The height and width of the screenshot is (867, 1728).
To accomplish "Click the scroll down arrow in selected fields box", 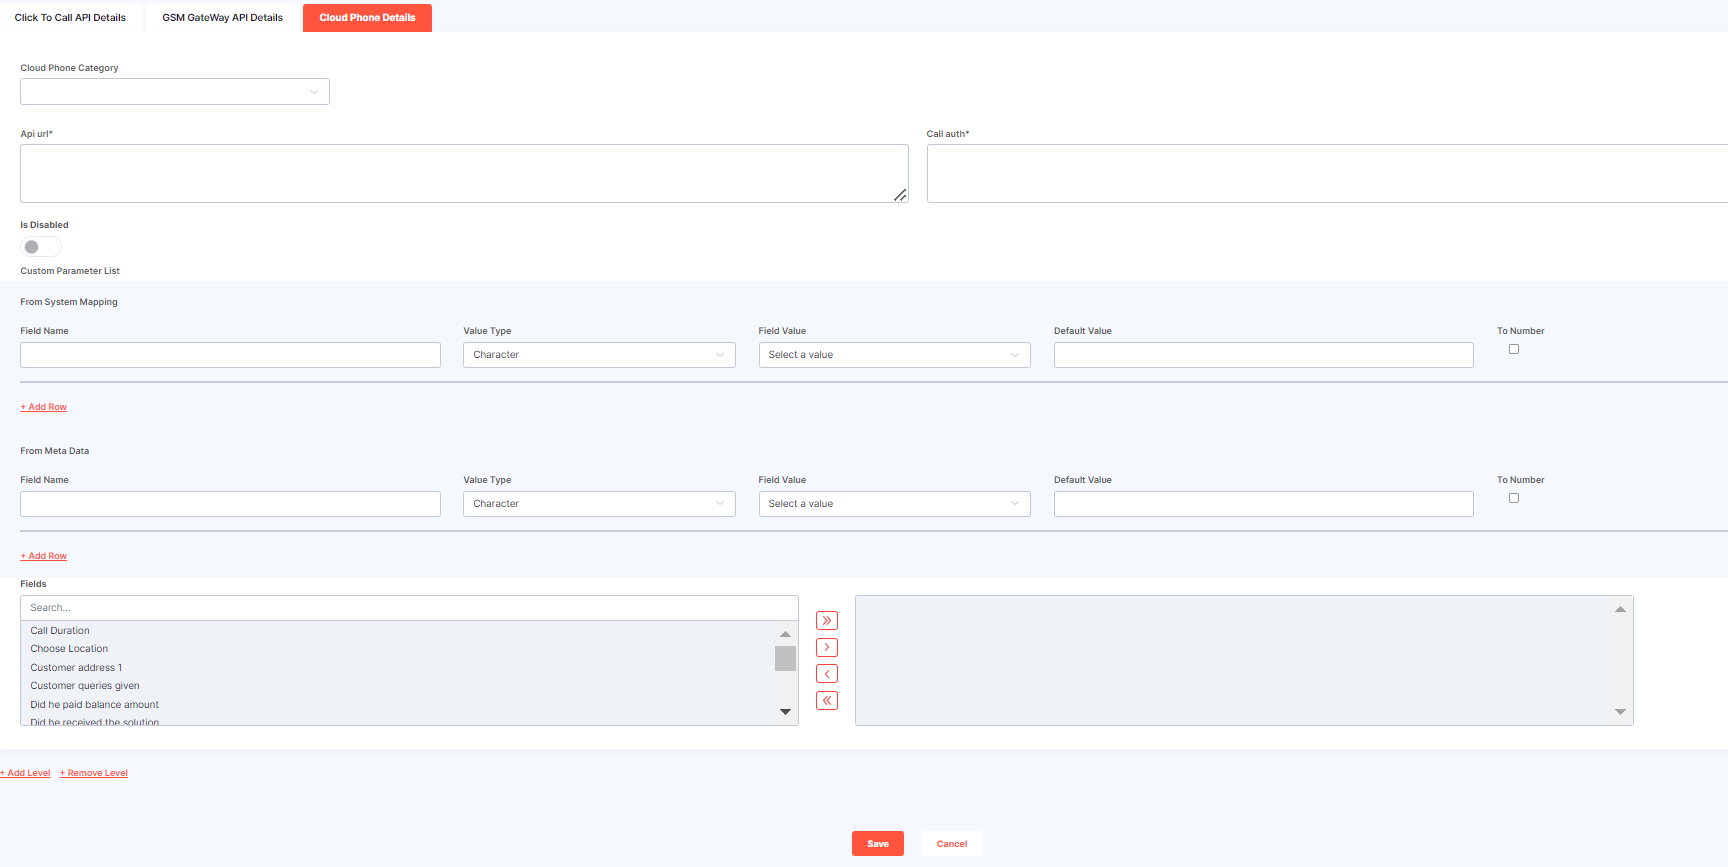I will point(1620,712).
